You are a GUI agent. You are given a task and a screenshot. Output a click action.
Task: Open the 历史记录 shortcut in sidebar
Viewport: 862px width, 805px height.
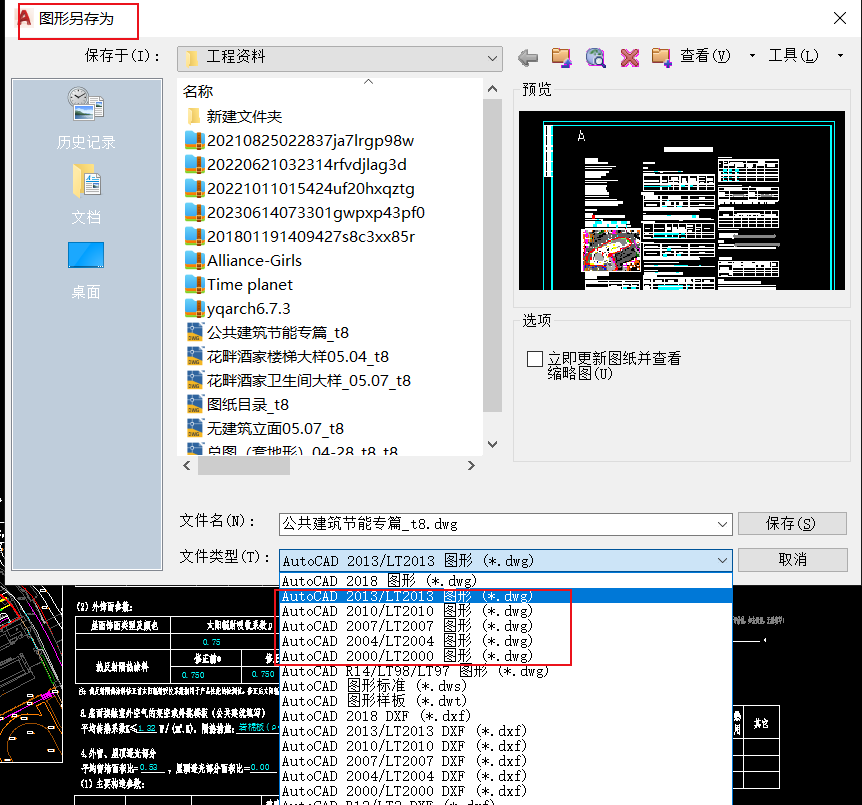pos(85,120)
